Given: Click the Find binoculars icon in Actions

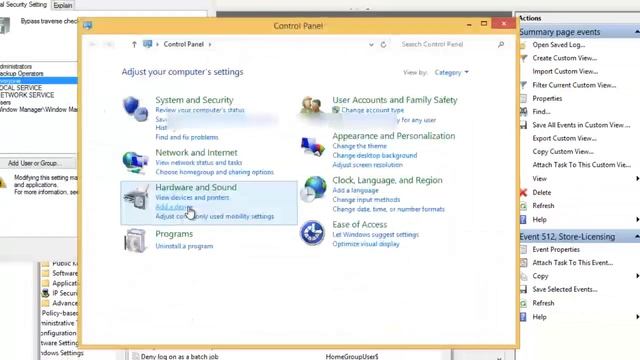Looking at the screenshot, I should [x=523, y=111].
